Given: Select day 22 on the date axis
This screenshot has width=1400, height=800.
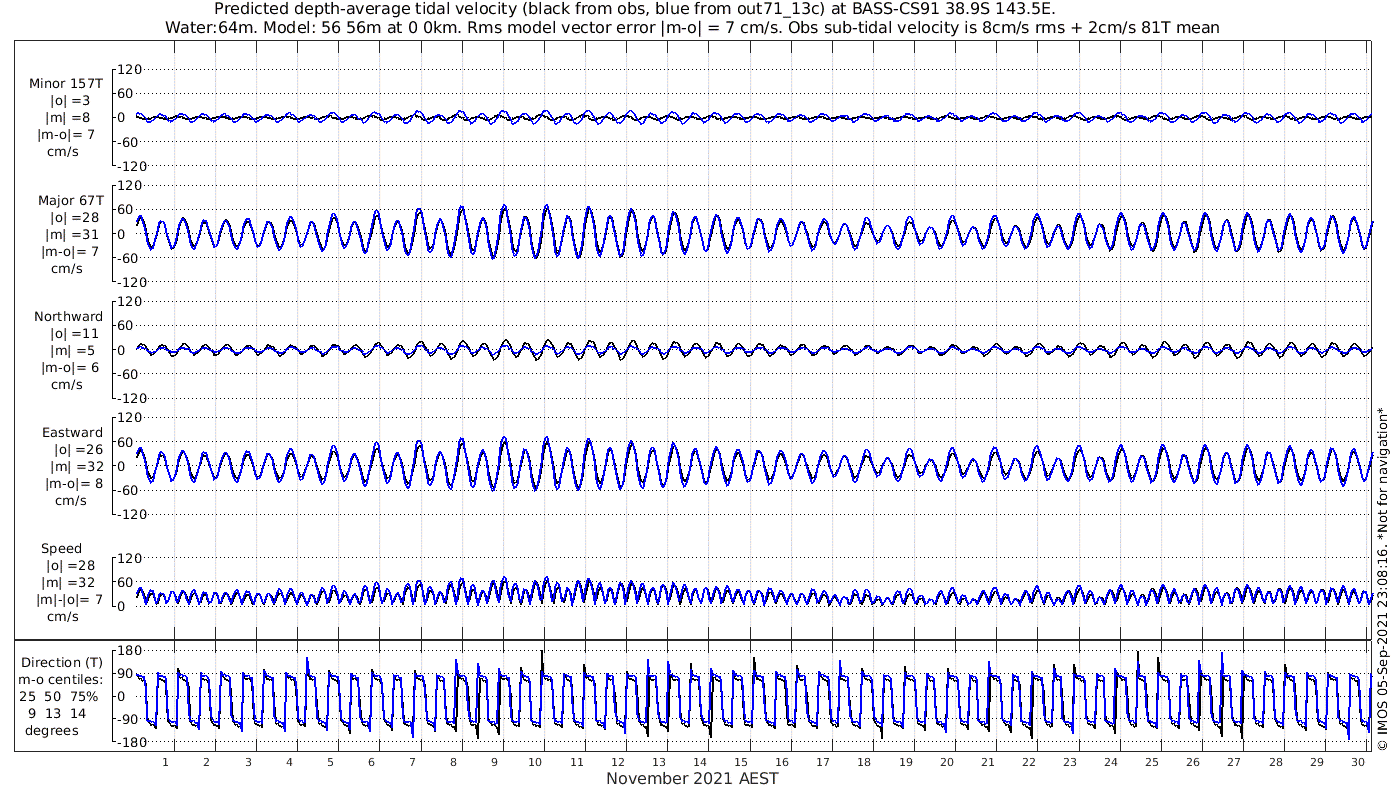Looking at the screenshot, I should pyautogui.click(x=1029, y=762).
